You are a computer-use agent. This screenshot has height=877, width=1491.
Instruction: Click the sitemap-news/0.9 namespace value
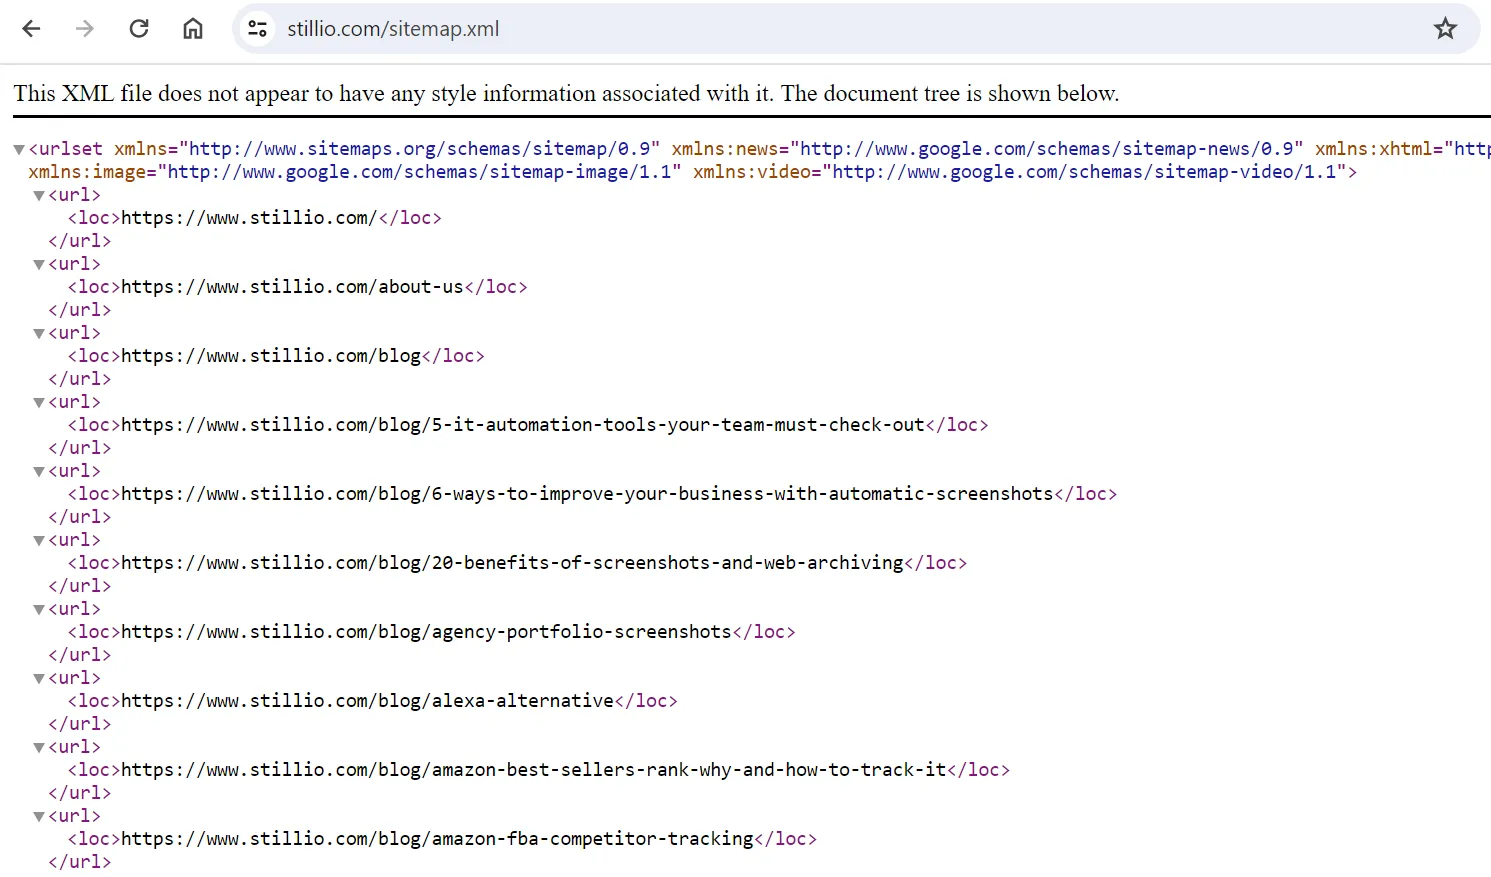click(1047, 149)
